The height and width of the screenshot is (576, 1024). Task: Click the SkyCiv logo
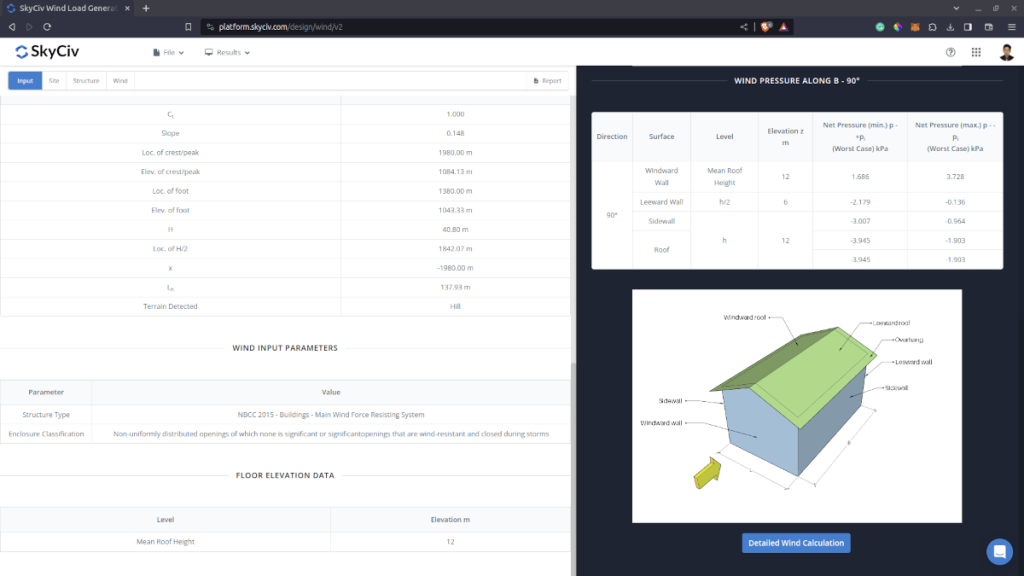[49, 52]
